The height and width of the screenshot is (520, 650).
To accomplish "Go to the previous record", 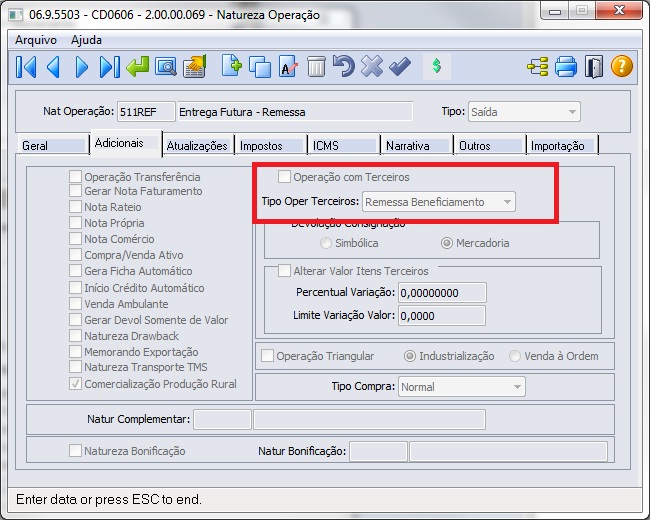I will [53, 67].
